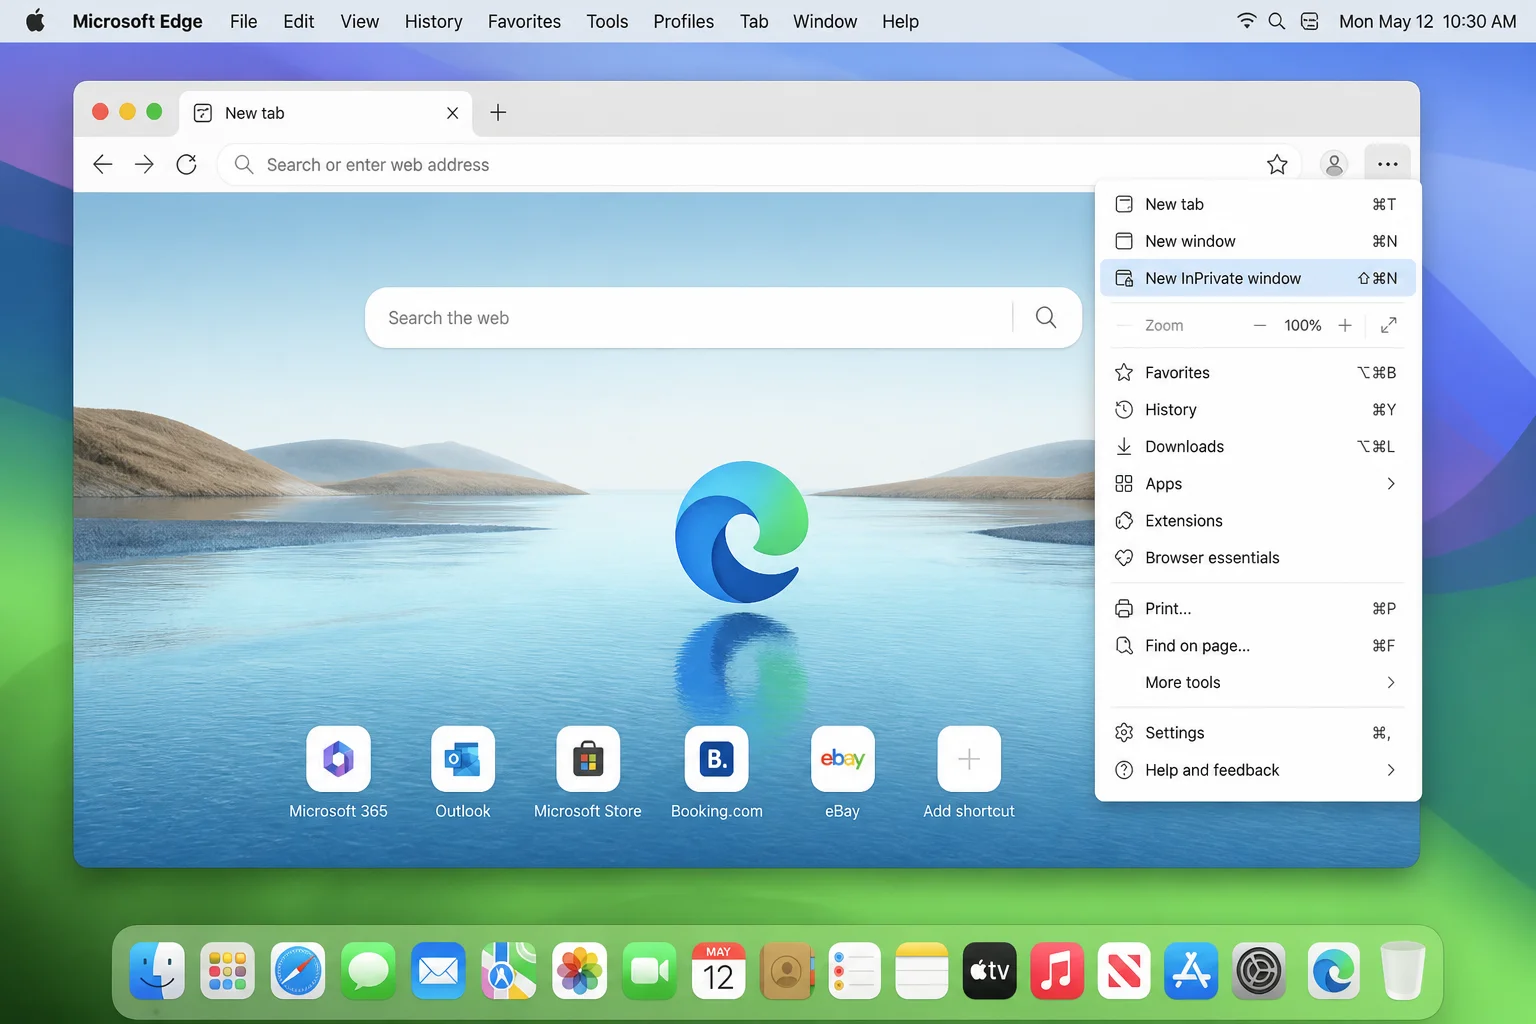The height and width of the screenshot is (1024, 1536).
Task: Open the Microsoft 365 shortcut tile
Action: click(x=338, y=759)
